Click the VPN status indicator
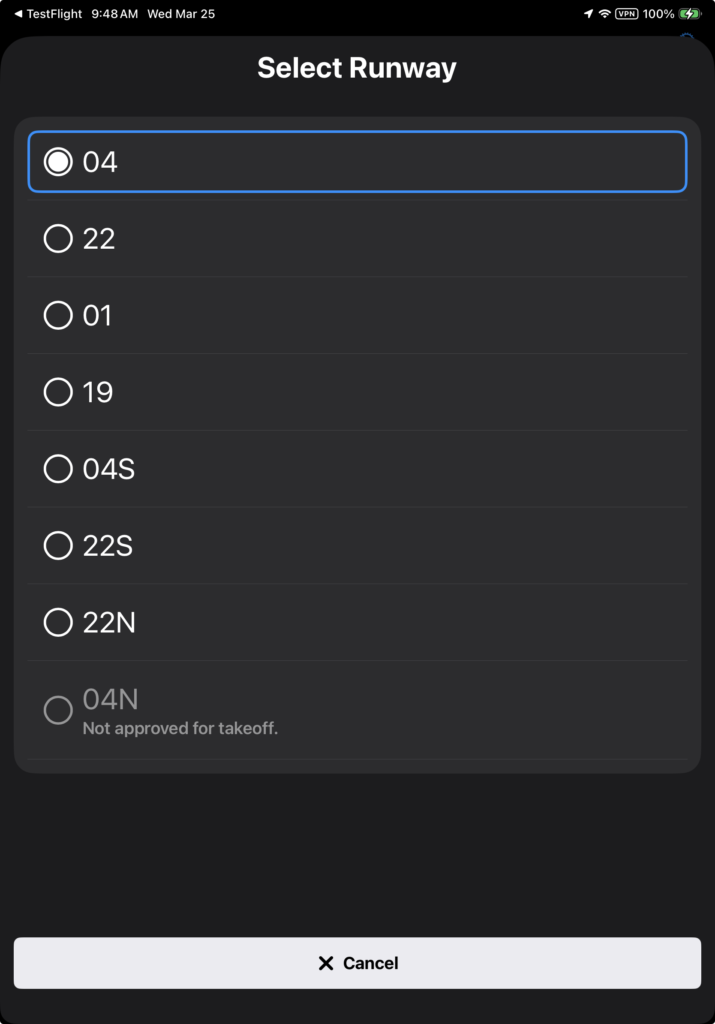 (627, 14)
